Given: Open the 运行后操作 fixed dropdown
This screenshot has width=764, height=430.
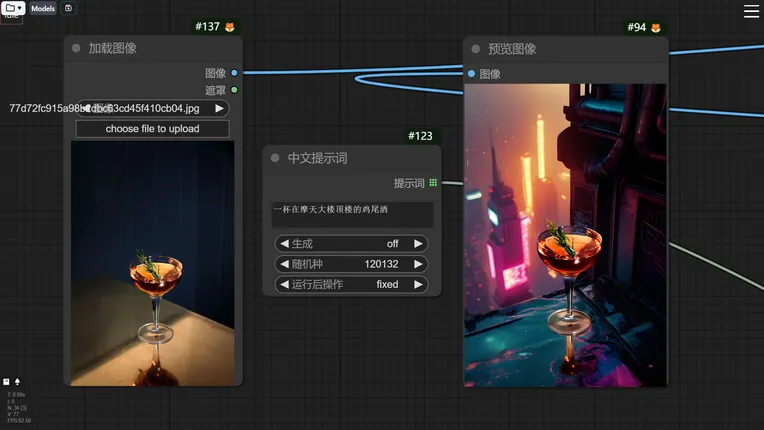Looking at the screenshot, I should [x=351, y=284].
